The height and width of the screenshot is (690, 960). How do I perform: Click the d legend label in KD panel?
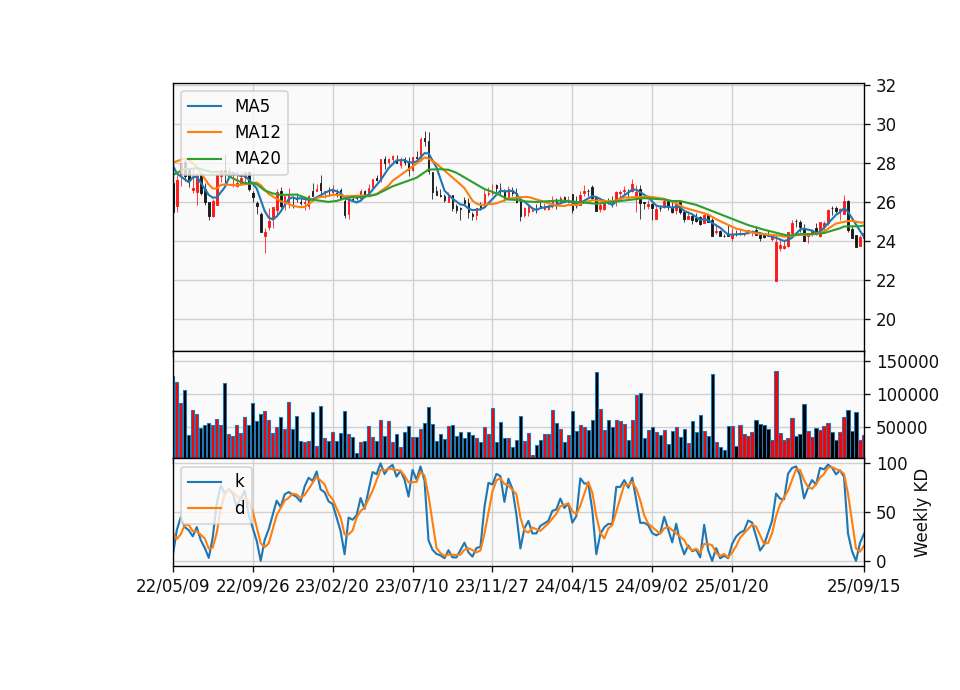[x=239, y=508]
